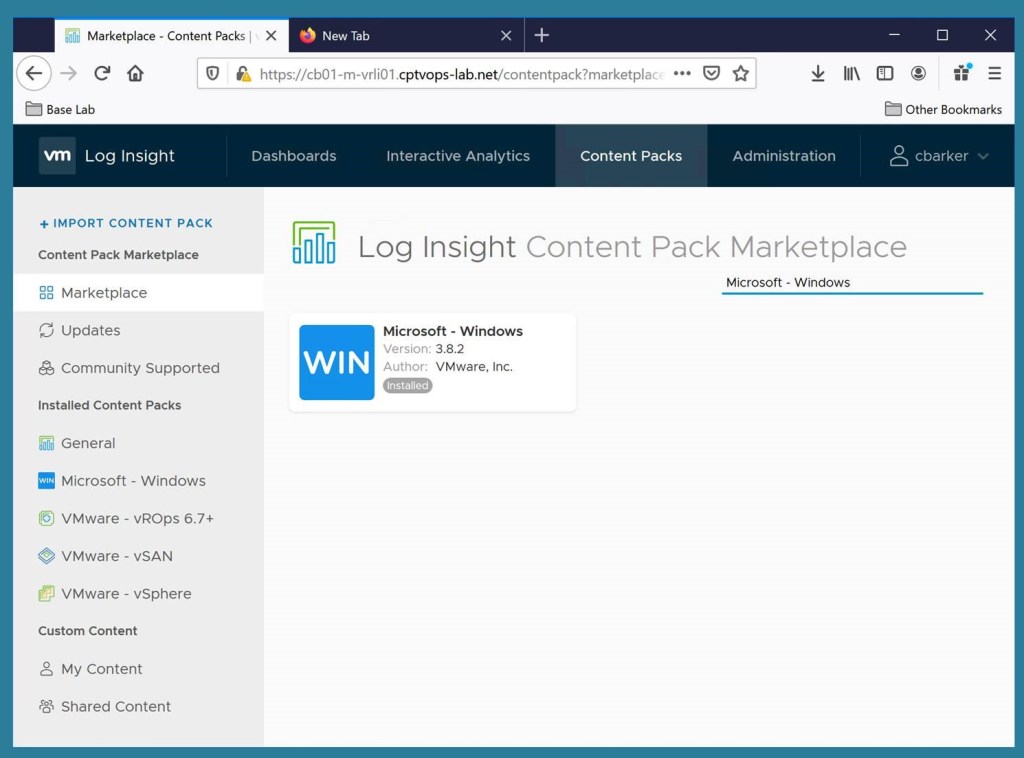Screen dimensions: 1024x758
Task: Click the VMware vSAN content pack icon
Action: coord(46,556)
